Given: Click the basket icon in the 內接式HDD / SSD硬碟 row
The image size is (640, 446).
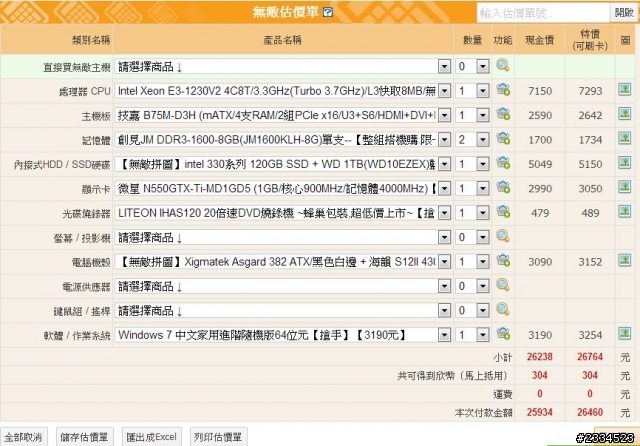Looking at the screenshot, I should pyautogui.click(x=503, y=163).
